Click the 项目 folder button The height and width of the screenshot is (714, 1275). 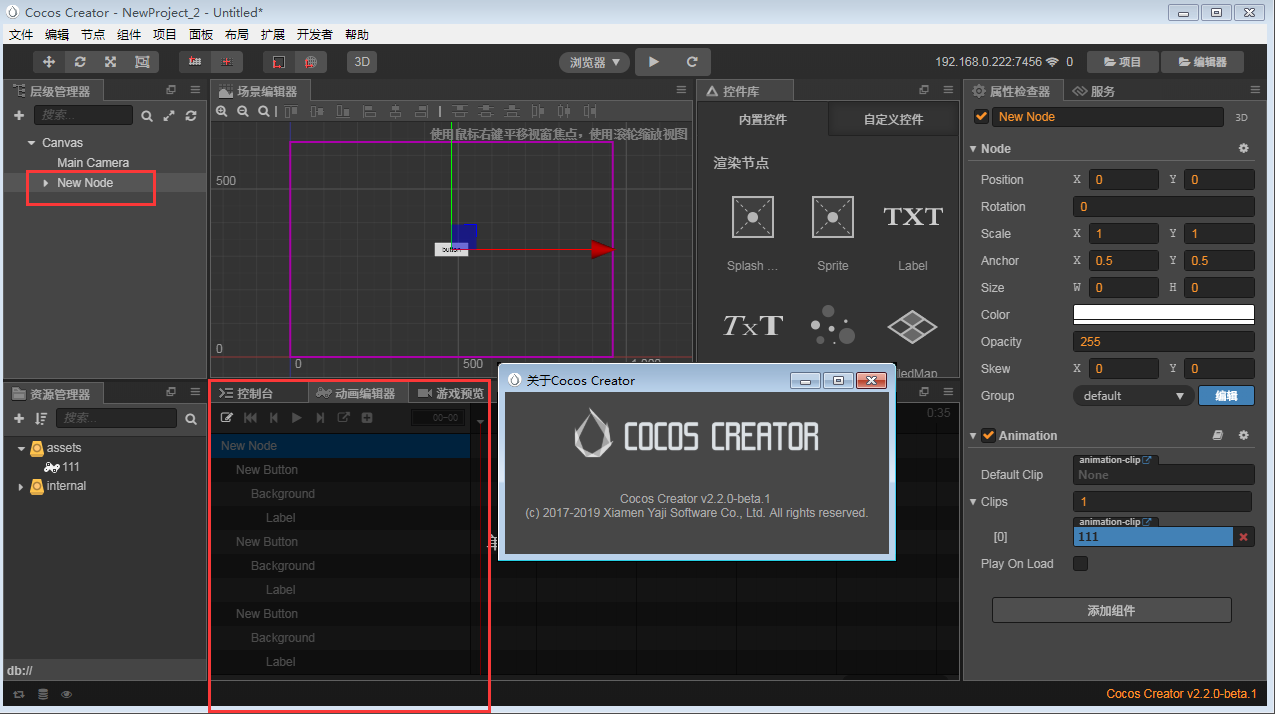(1122, 62)
